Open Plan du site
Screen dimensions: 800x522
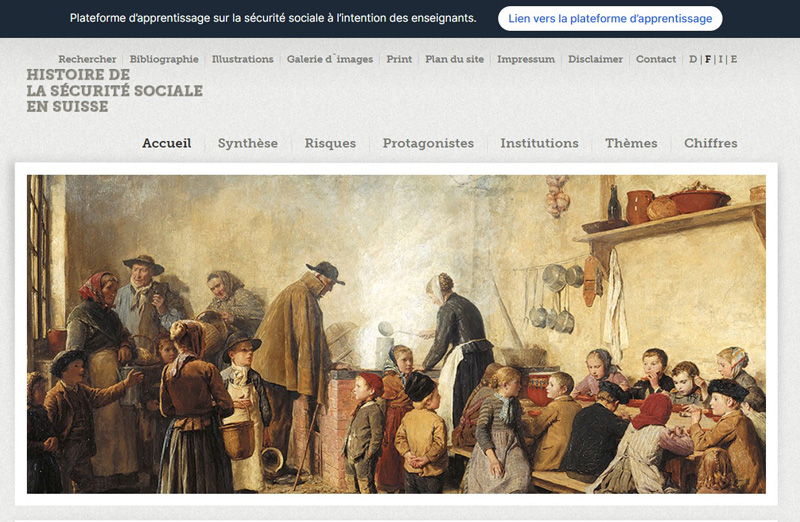tap(455, 59)
